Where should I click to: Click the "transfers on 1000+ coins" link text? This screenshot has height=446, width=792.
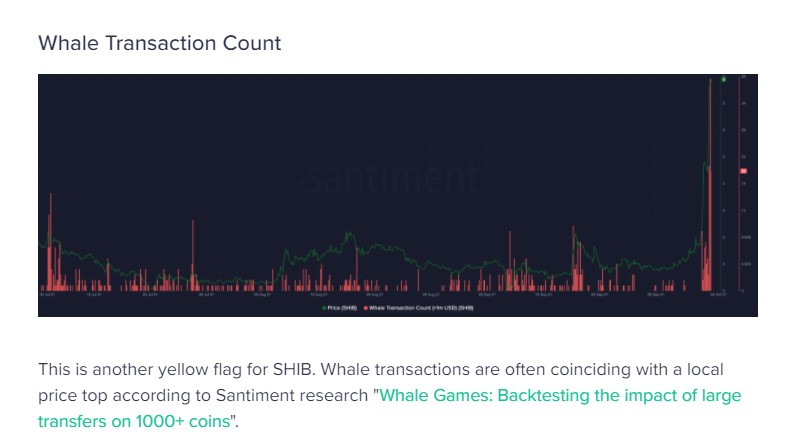click(x=134, y=421)
